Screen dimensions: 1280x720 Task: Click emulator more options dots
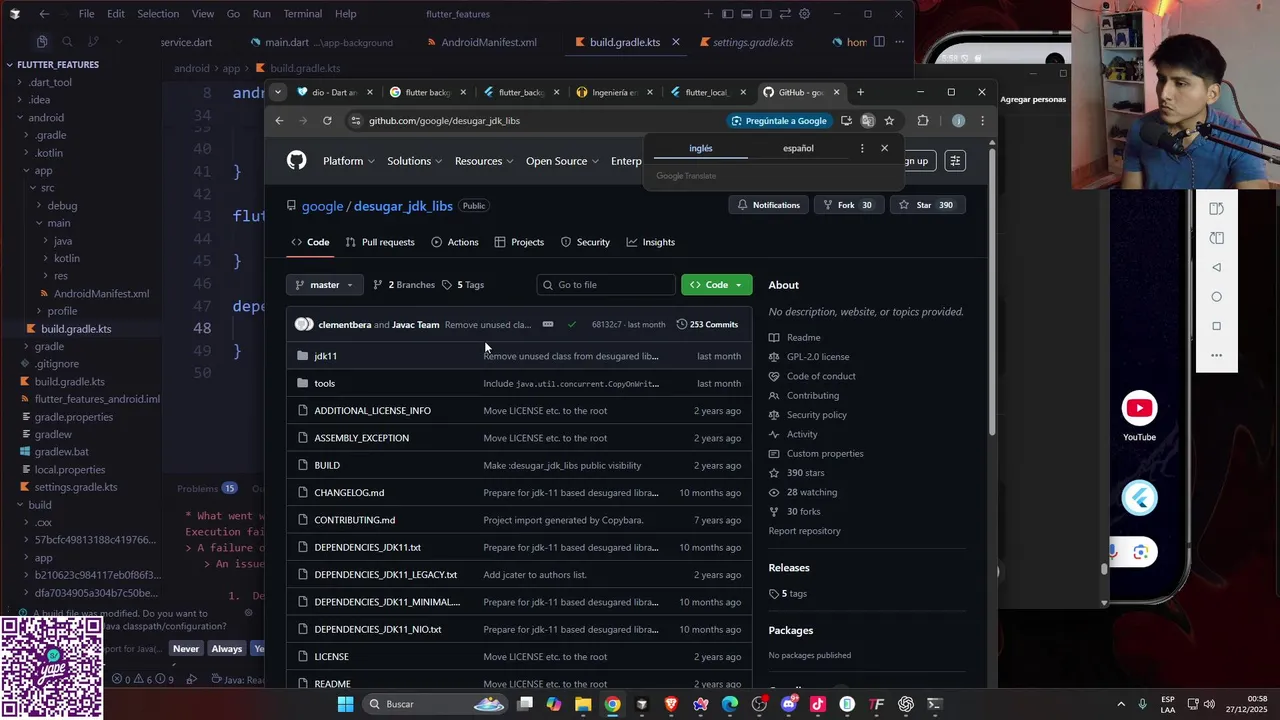1216,355
